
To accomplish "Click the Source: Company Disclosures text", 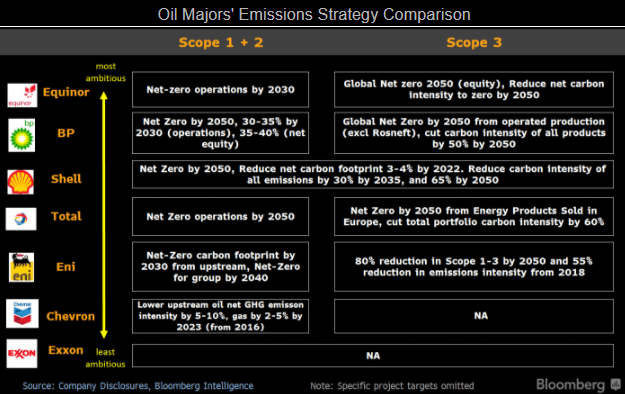I will tap(138, 386).
